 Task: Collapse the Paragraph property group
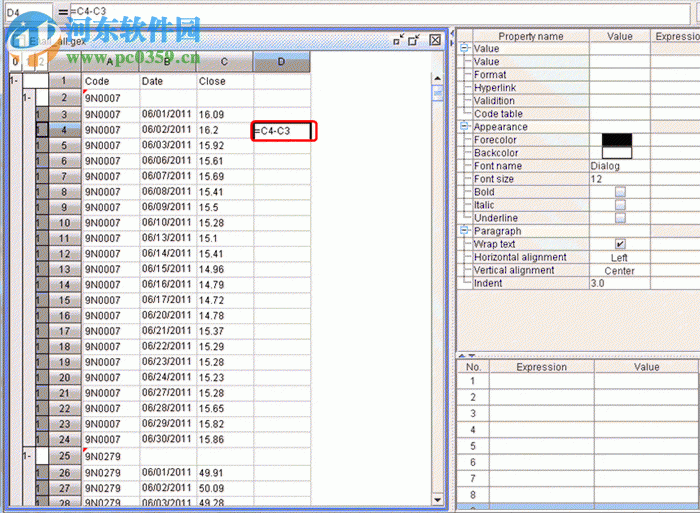point(465,231)
